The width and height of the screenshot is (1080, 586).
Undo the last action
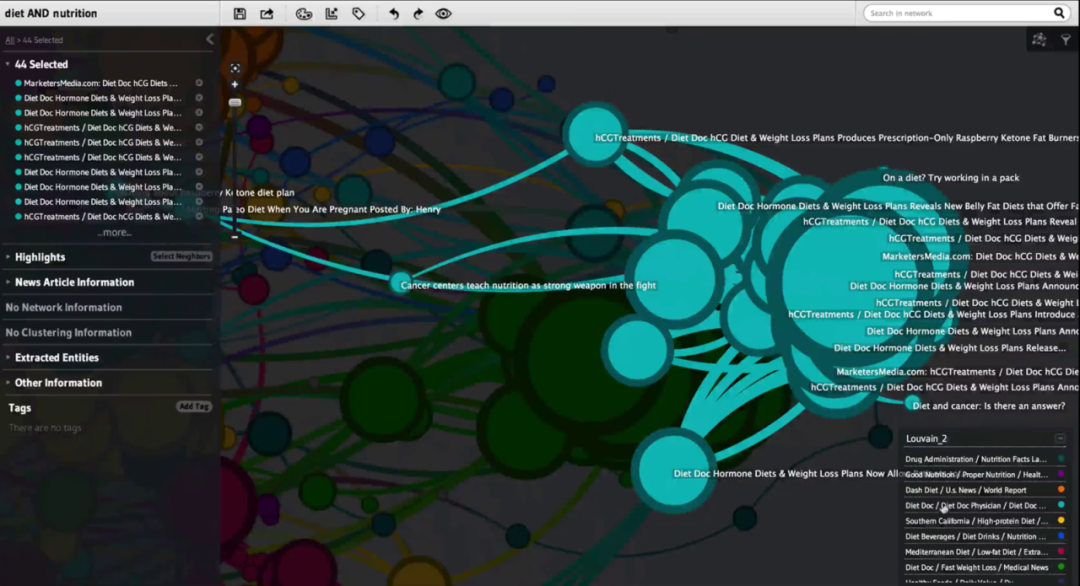pyautogui.click(x=393, y=14)
